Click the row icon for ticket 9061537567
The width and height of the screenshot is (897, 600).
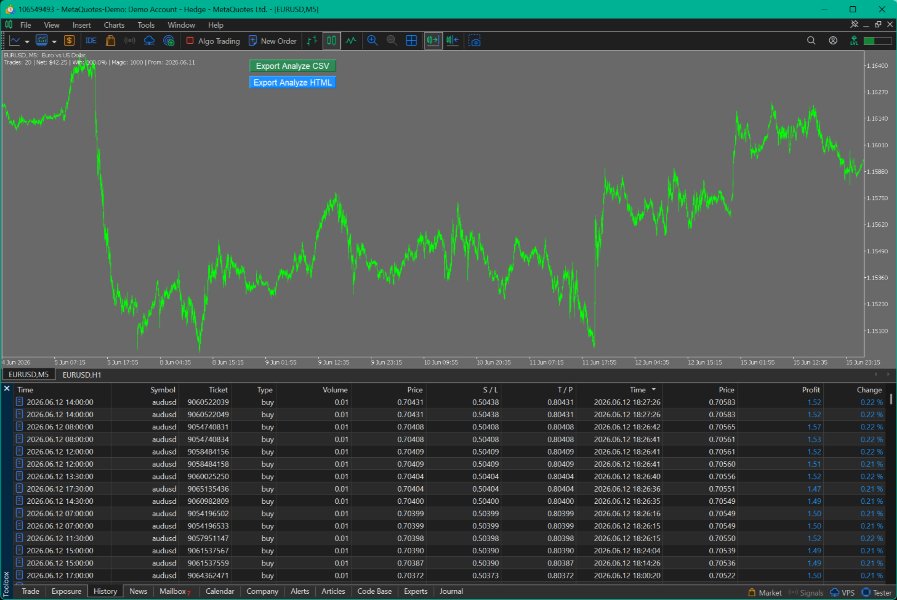pyautogui.click(x=19, y=551)
